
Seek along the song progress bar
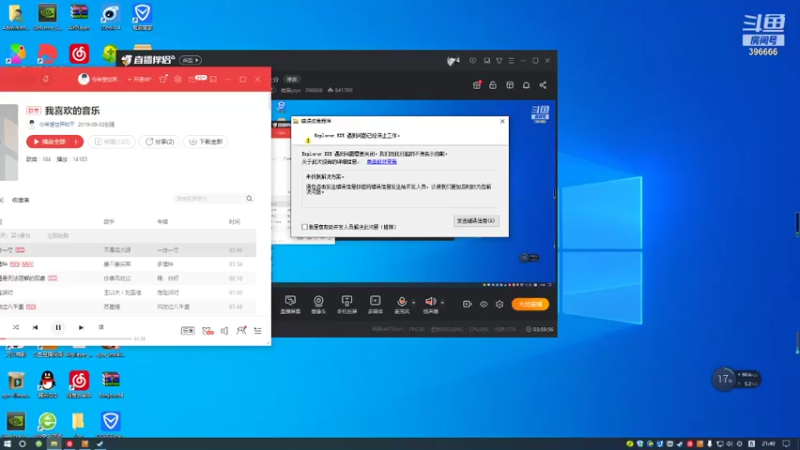pyautogui.click(x=66, y=339)
